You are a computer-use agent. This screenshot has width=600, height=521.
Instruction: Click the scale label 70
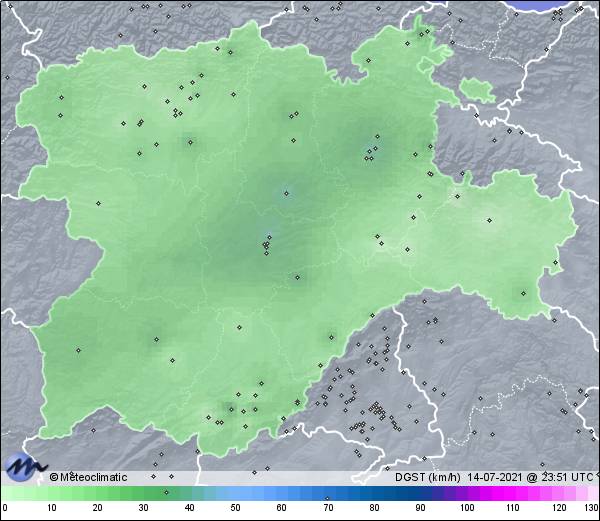[x=328, y=508]
